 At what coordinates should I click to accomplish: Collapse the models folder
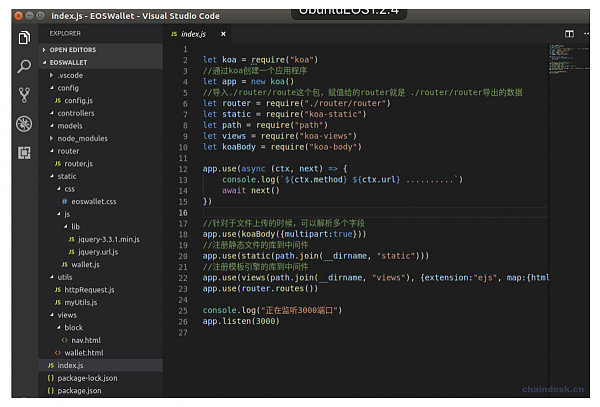tap(101, 126)
